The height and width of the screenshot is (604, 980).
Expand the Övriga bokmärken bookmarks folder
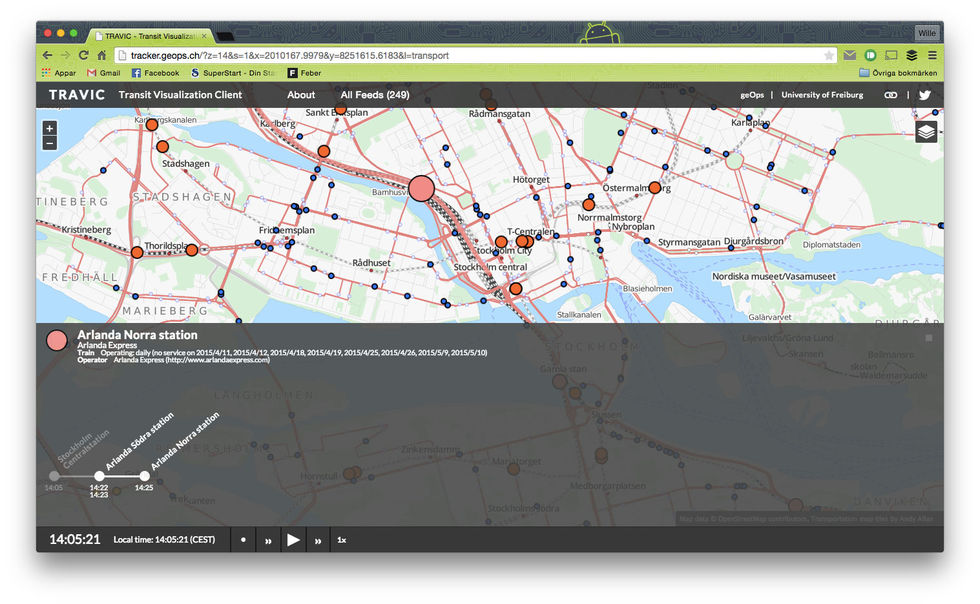pyautogui.click(x=898, y=73)
